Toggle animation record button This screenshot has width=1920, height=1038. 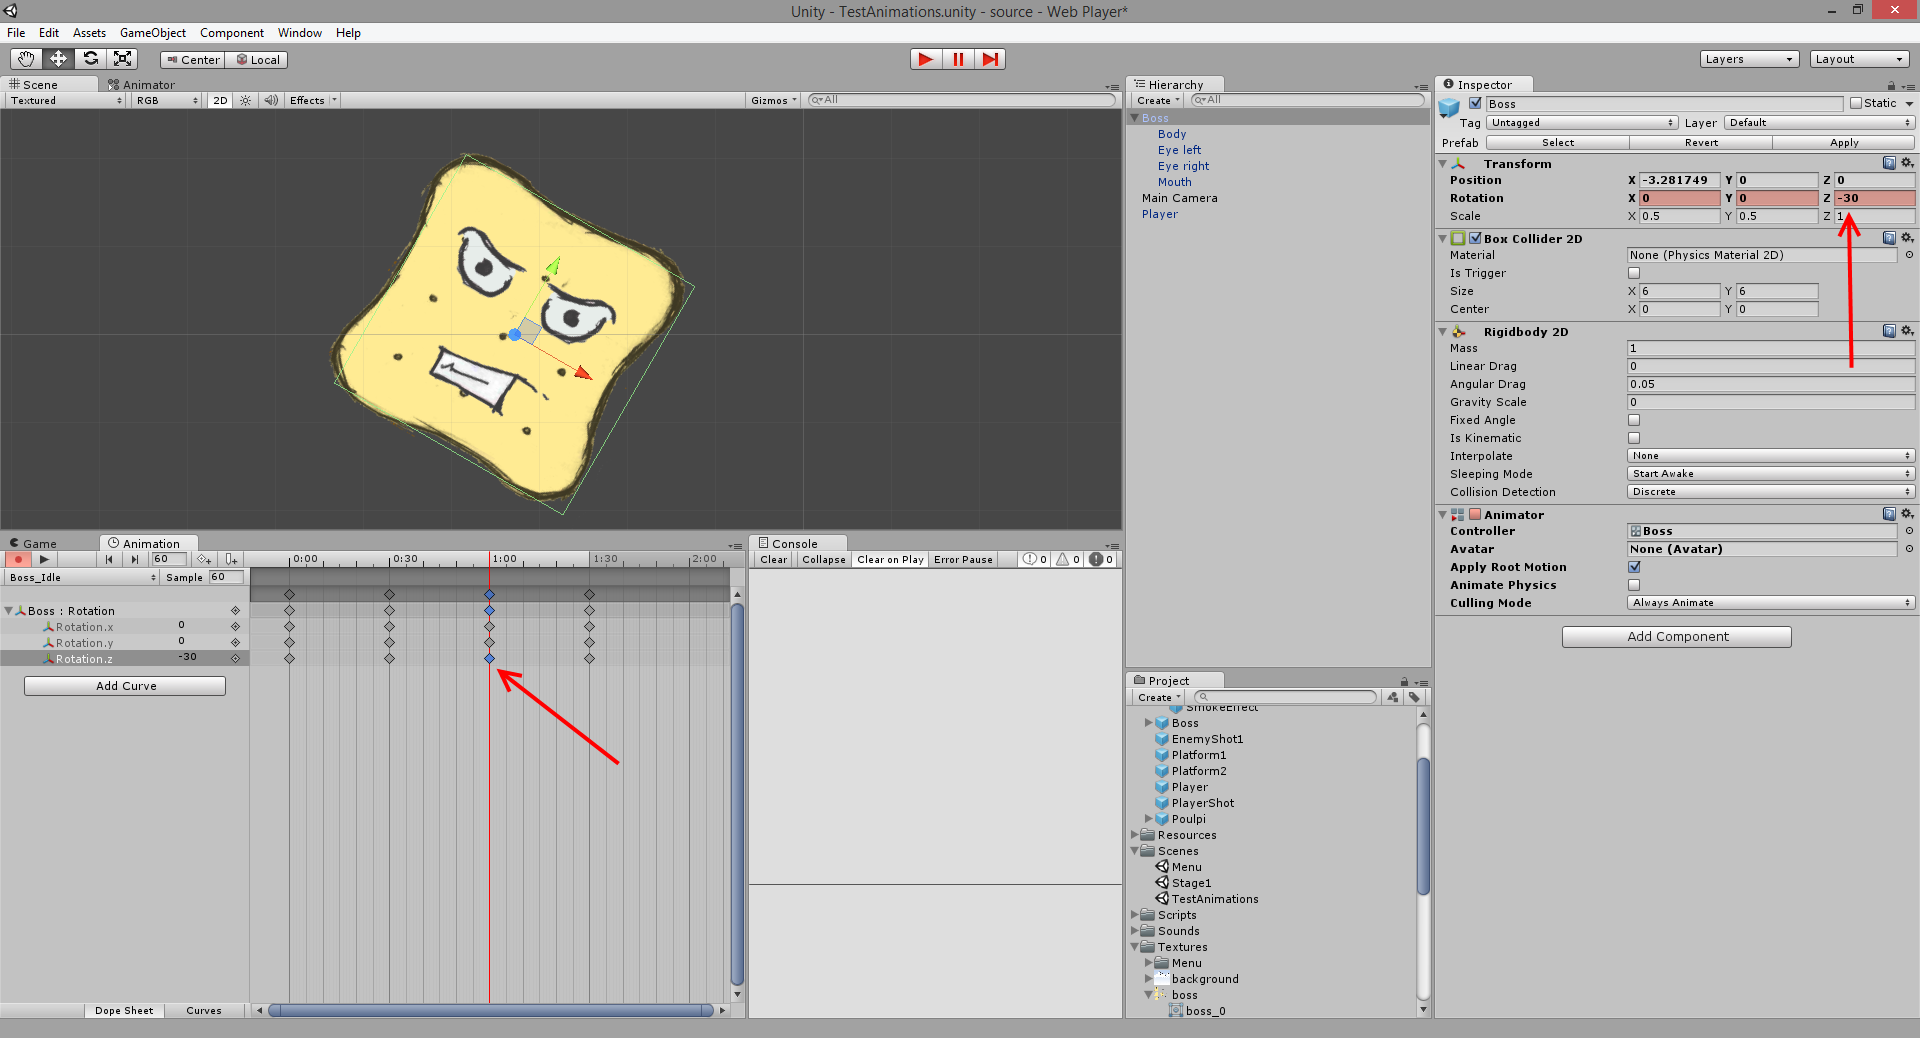point(17,560)
